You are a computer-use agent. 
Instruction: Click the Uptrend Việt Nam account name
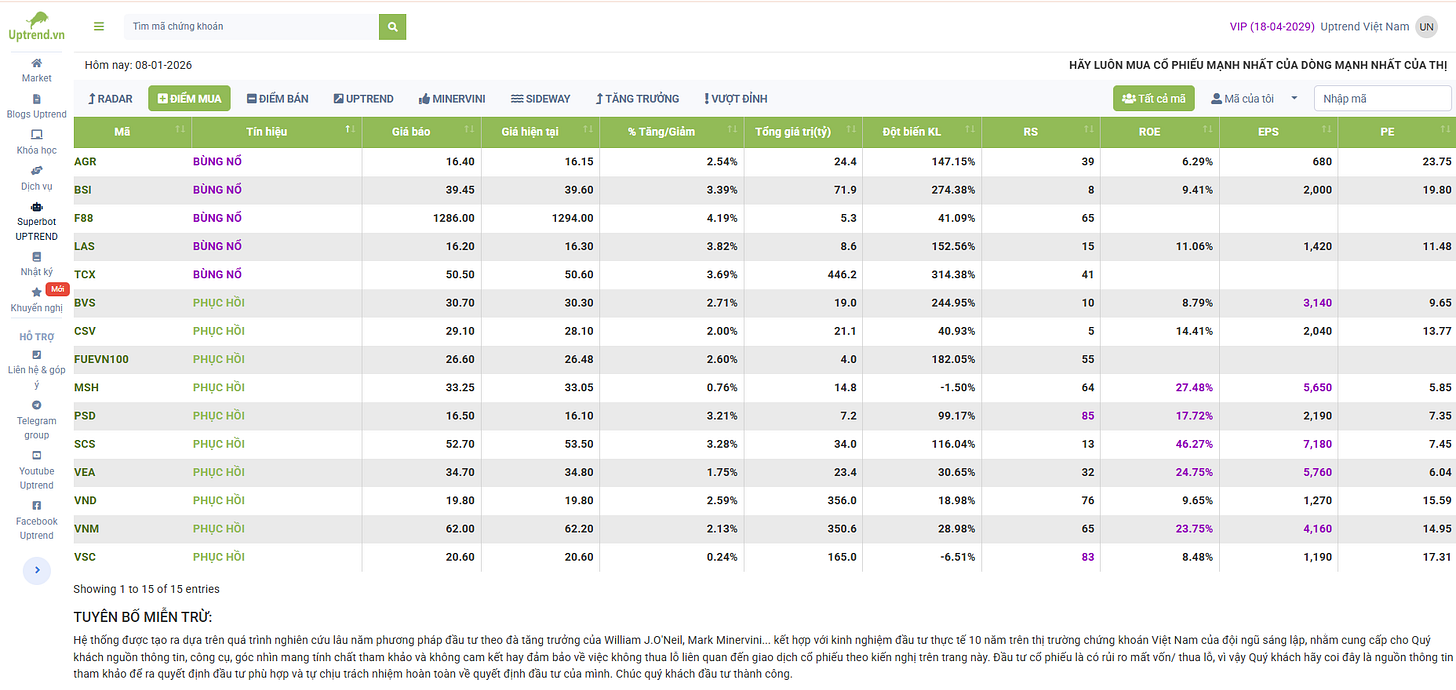(x=1364, y=27)
